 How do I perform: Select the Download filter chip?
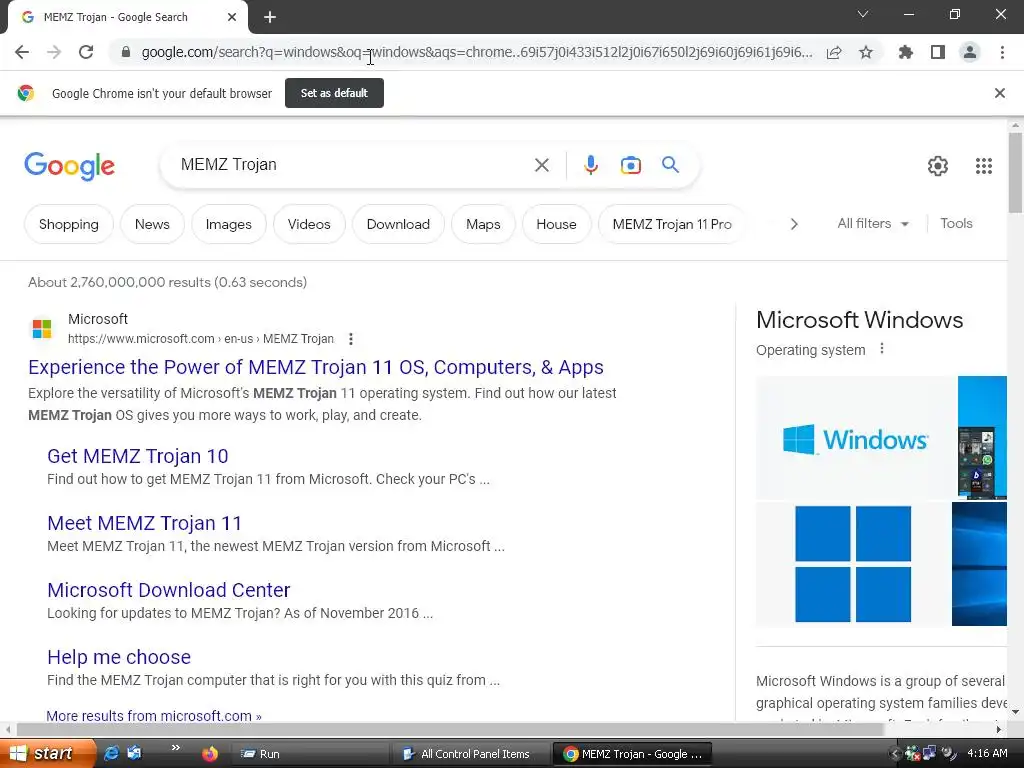click(x=398, y=224)
